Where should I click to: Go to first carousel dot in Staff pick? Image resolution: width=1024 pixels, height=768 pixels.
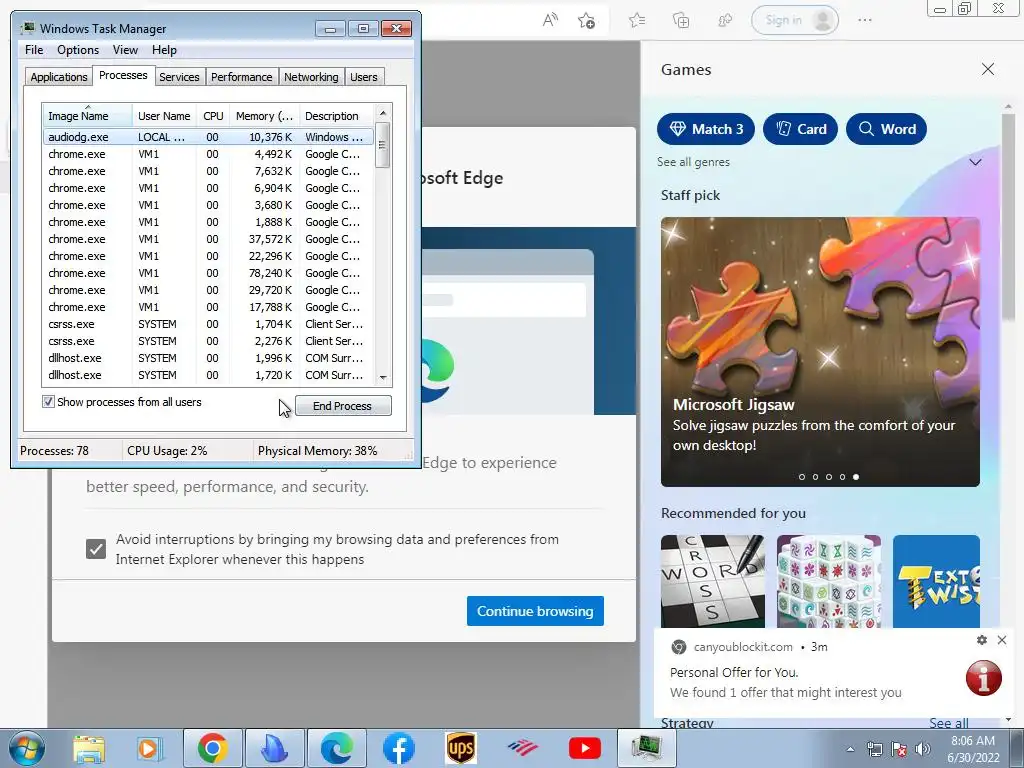pyautogui.click(x=802, y=477)
